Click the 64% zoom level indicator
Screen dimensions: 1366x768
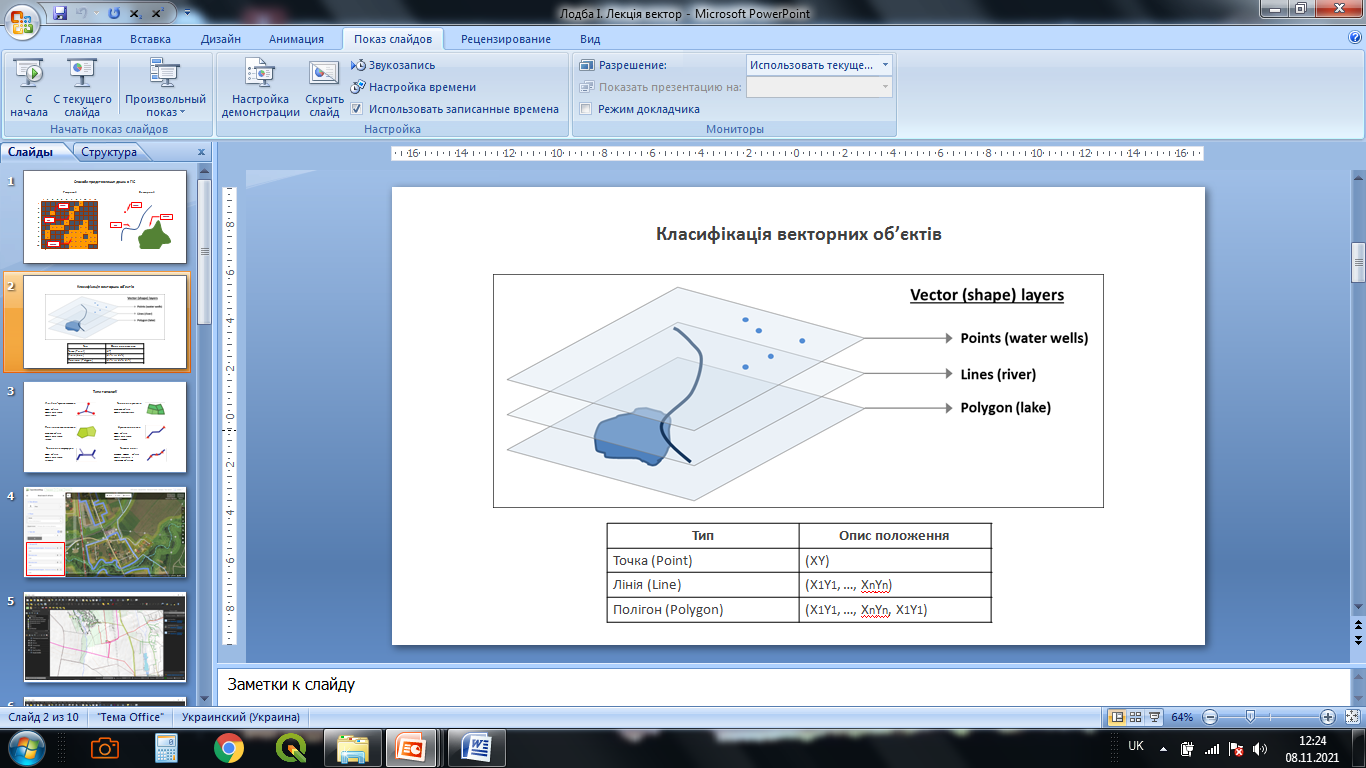(x=1182, y=717)
